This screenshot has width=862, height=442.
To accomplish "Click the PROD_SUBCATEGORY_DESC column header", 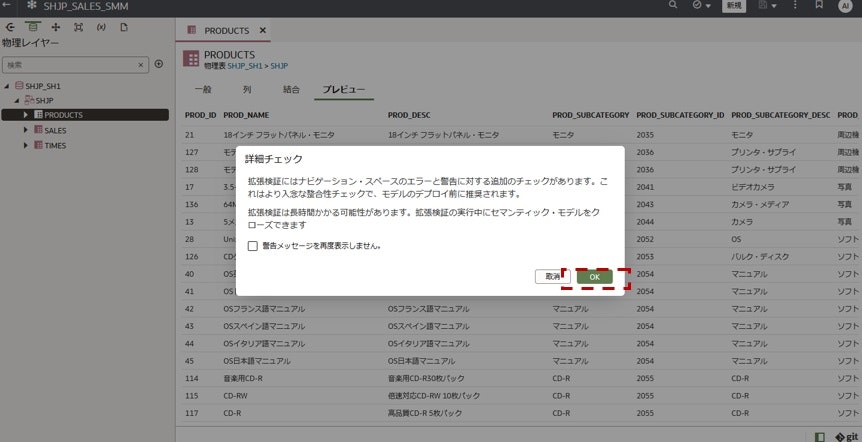I will 781,115.
